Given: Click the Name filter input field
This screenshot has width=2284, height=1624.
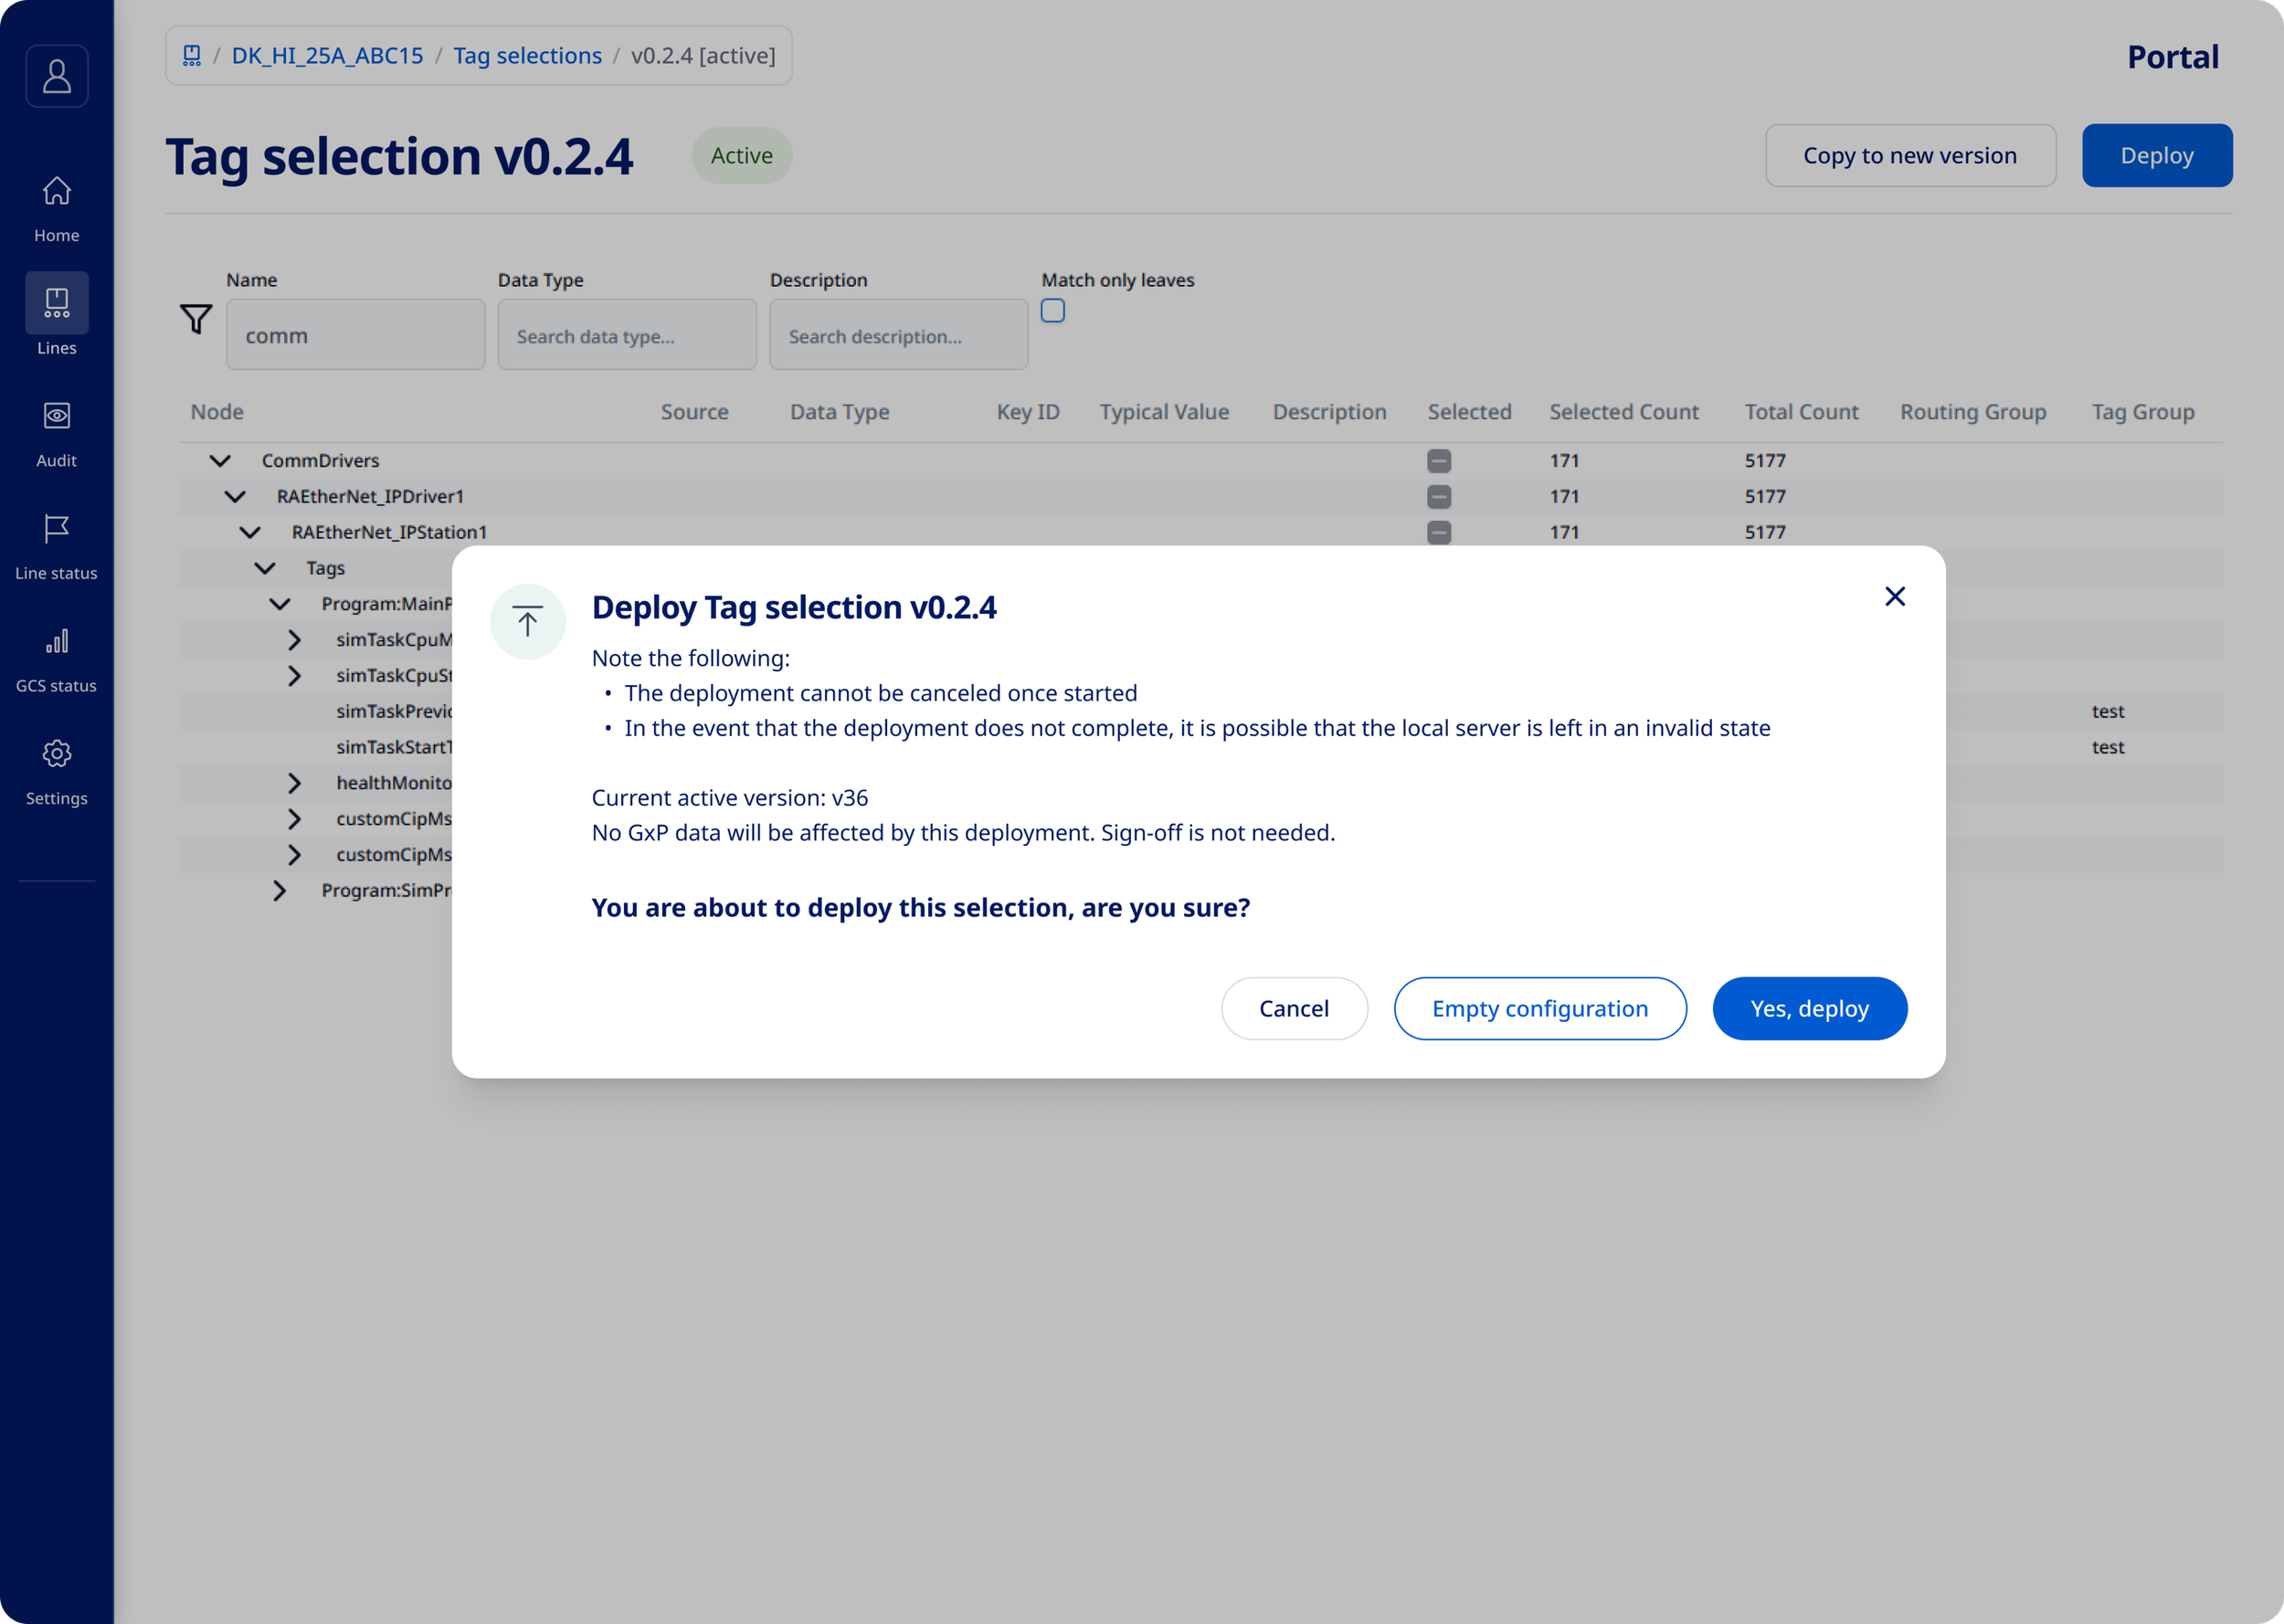Looking at the screenshot, I should click(x=355, y=336).
